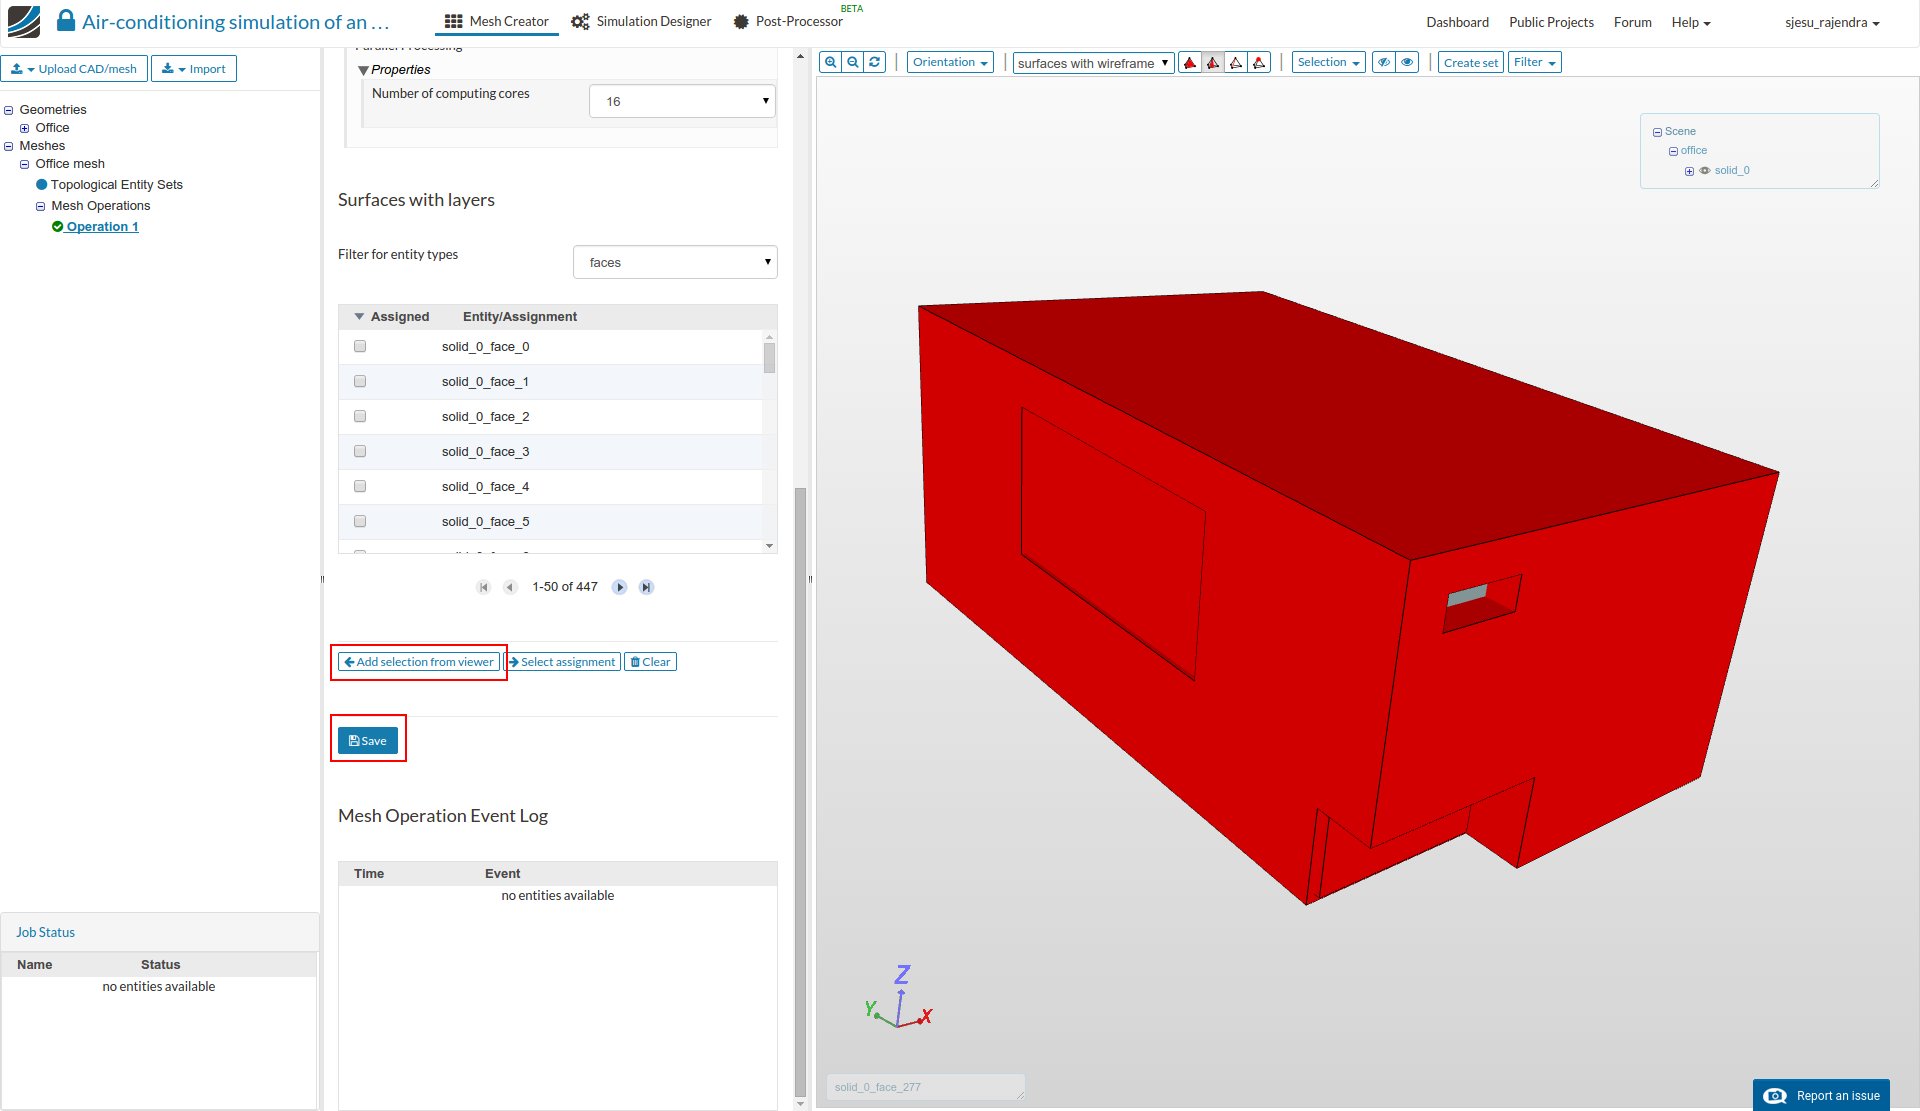Select the wireframe-only render mode icon
This screenshot has height=1111, width=1920.
point(1236,63)
